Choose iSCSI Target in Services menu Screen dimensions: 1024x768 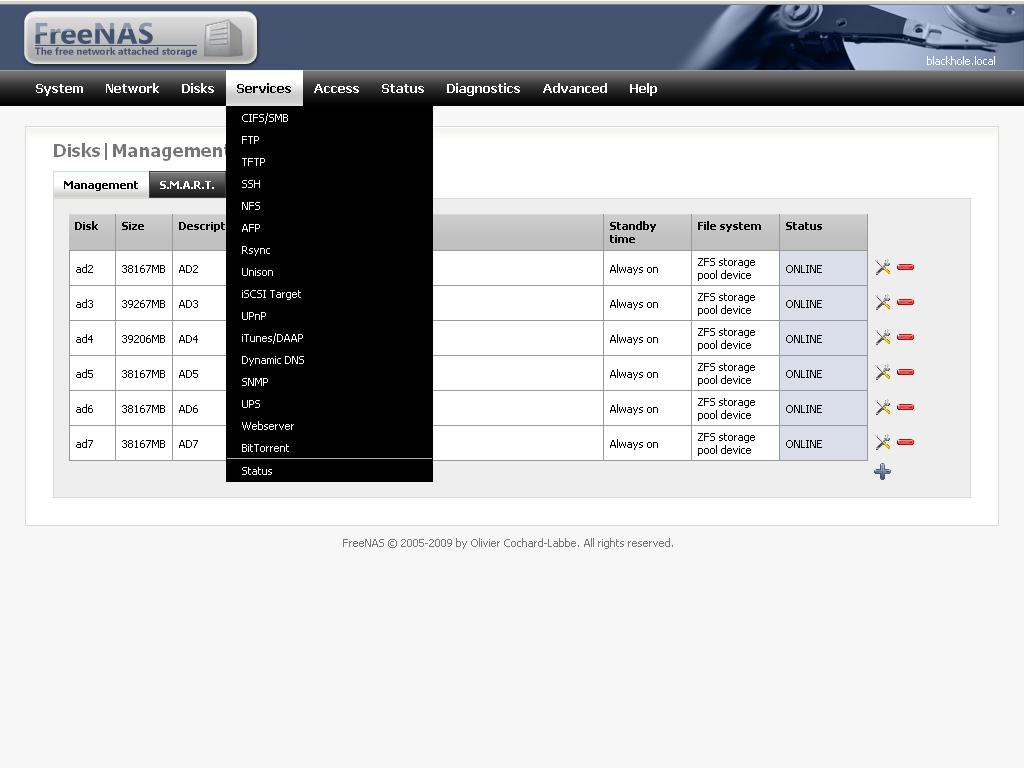pos(271,294)
